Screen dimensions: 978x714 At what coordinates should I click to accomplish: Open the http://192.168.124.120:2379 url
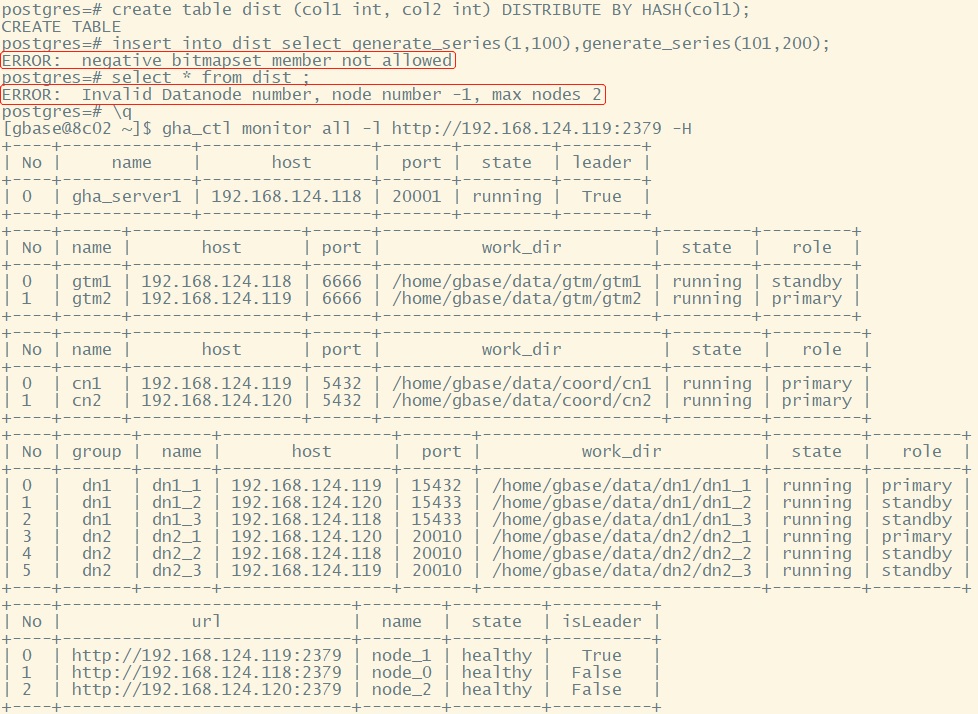pyautogui.click(x=206, y=690)
